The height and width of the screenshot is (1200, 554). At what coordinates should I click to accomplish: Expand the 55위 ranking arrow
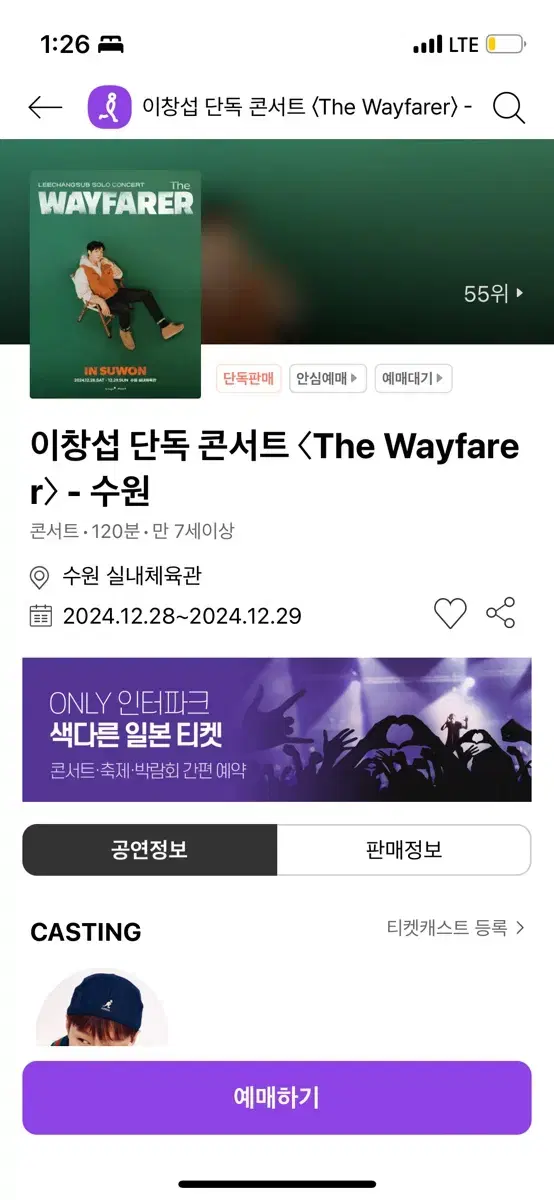[x=494, y=294]
